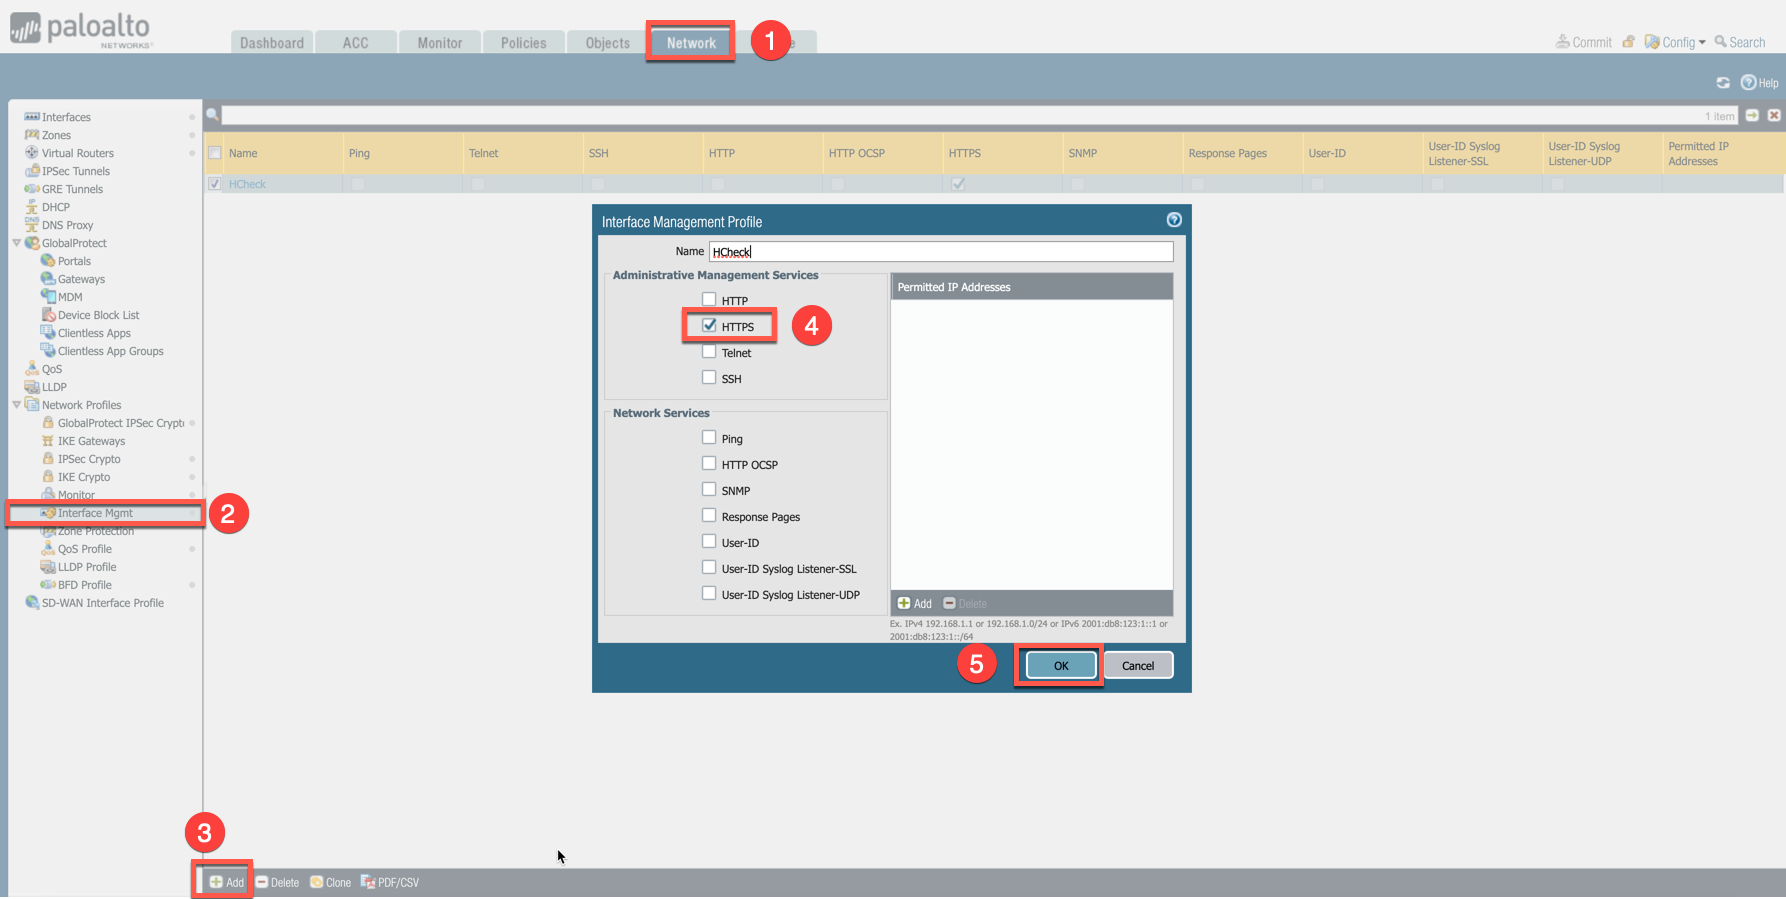Enable the SSH checkbox

[709, 378]
